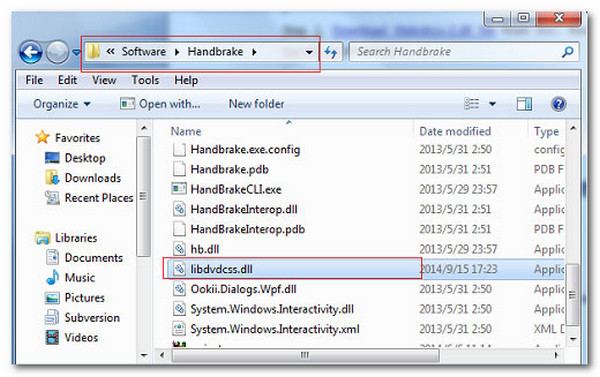Click the Software breadcrumb in the address bar

click(x=144, y=52)
